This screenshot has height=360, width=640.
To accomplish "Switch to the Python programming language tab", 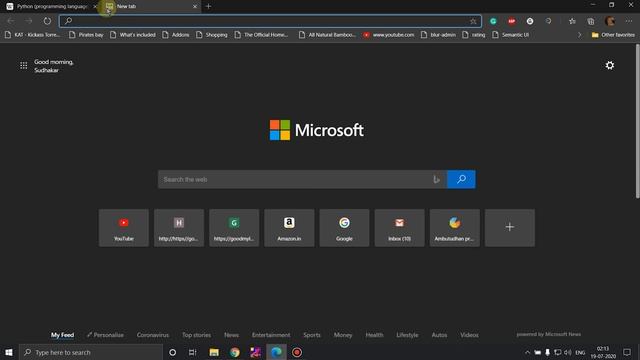I will tap(49, 7).
